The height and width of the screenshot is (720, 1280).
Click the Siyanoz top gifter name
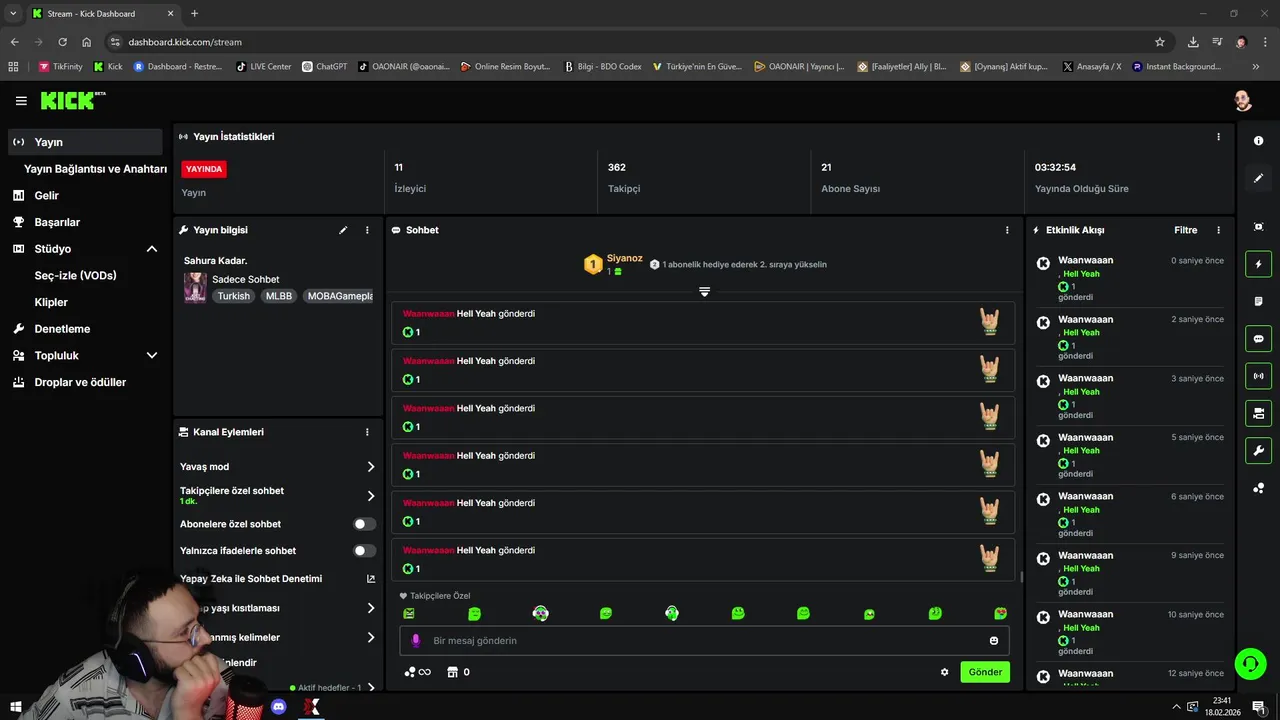click(x=625, y=258)
